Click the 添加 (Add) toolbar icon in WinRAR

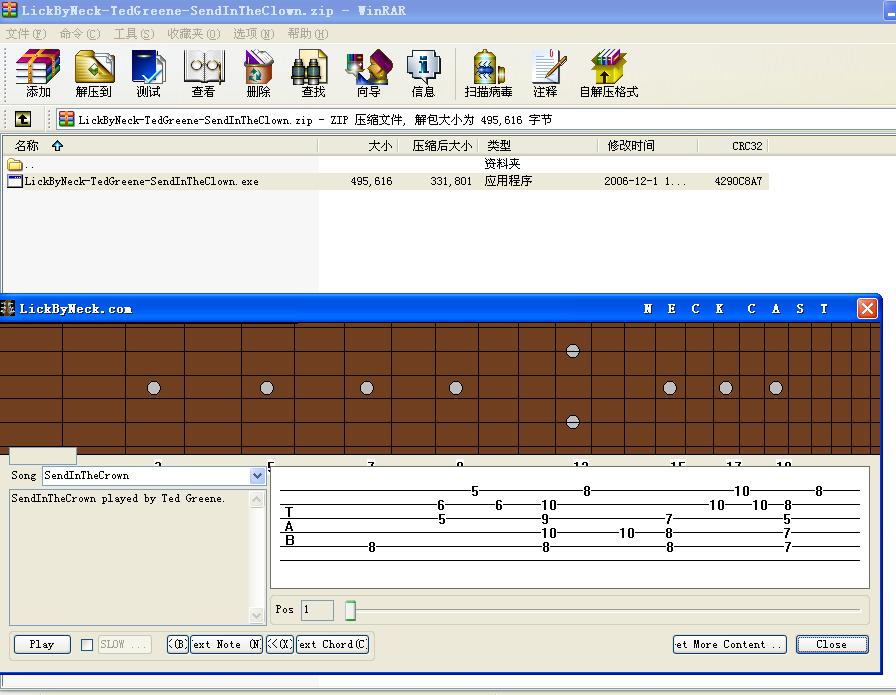click(38, 73)
